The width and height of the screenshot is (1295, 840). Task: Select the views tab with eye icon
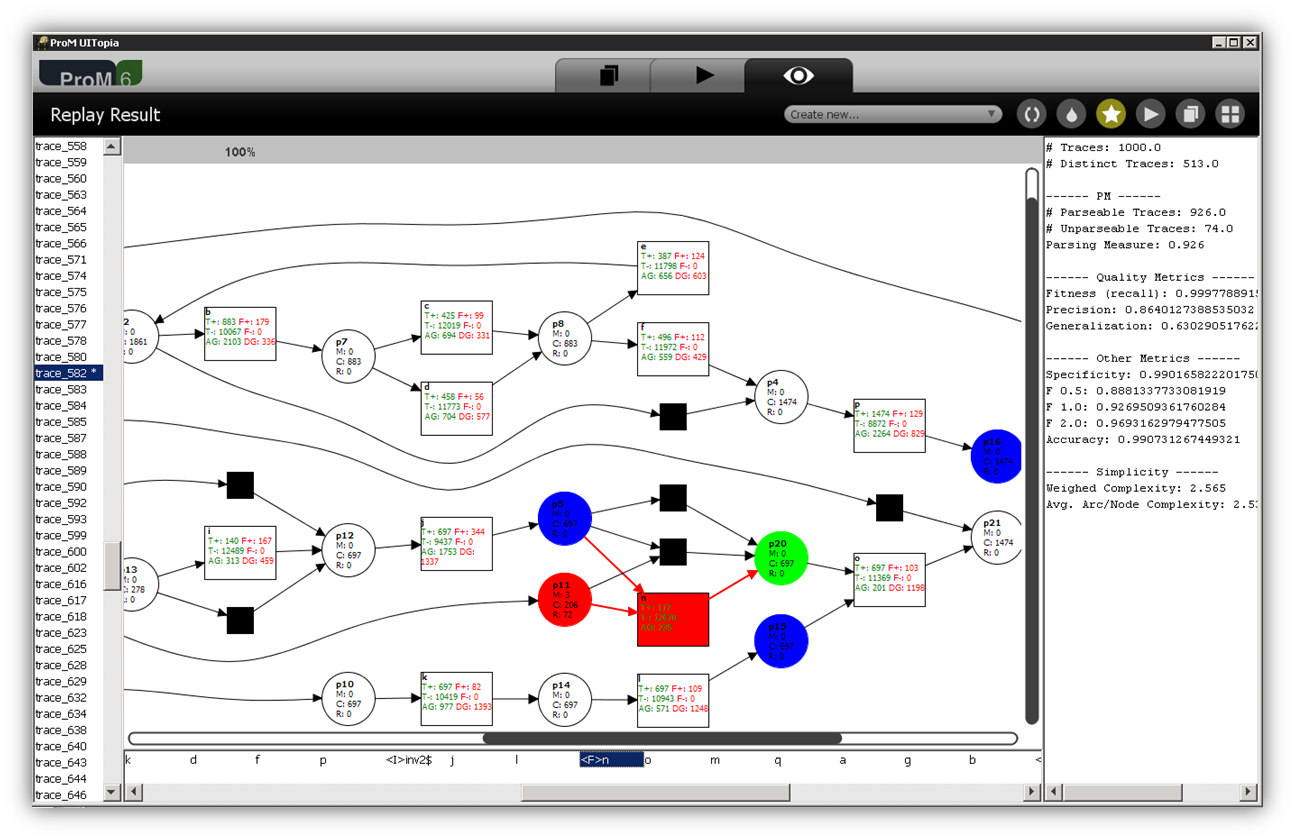799,76
